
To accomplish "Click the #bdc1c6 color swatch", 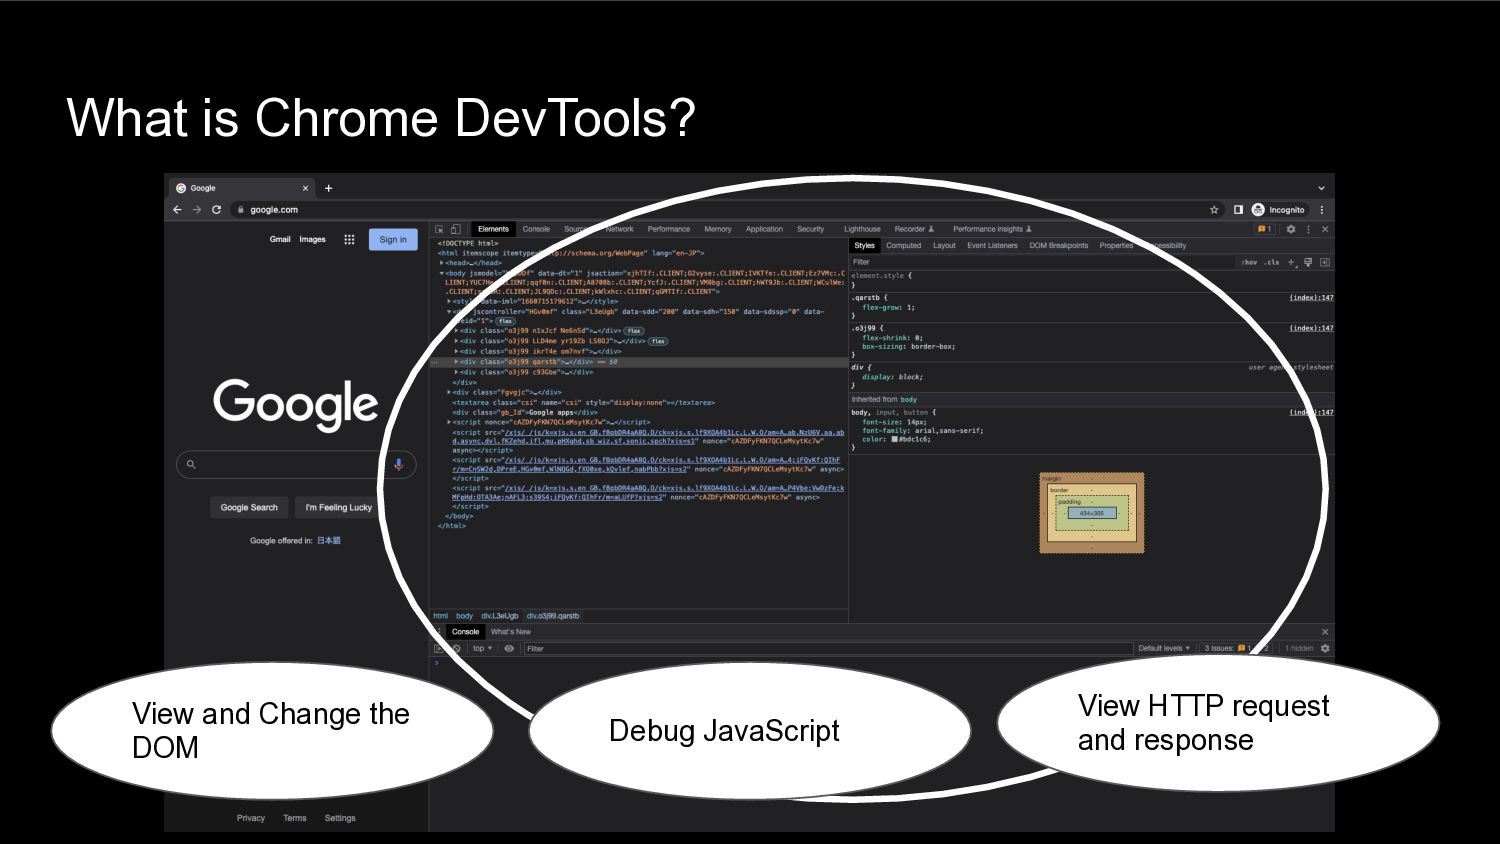I will [x=894, y=439].
